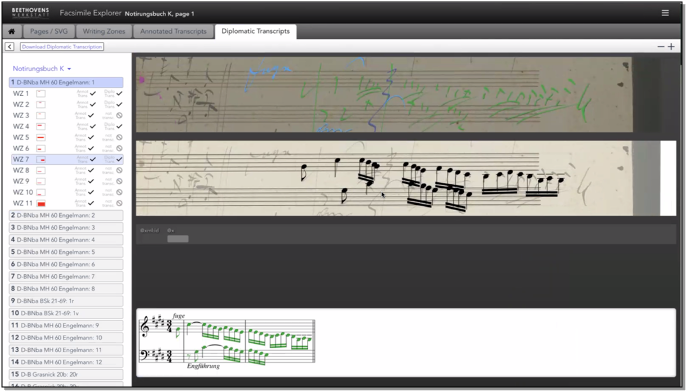
Task: Expand page 10 D-BNba BSk 21-69: 1v
Action: tap(66, 313)
